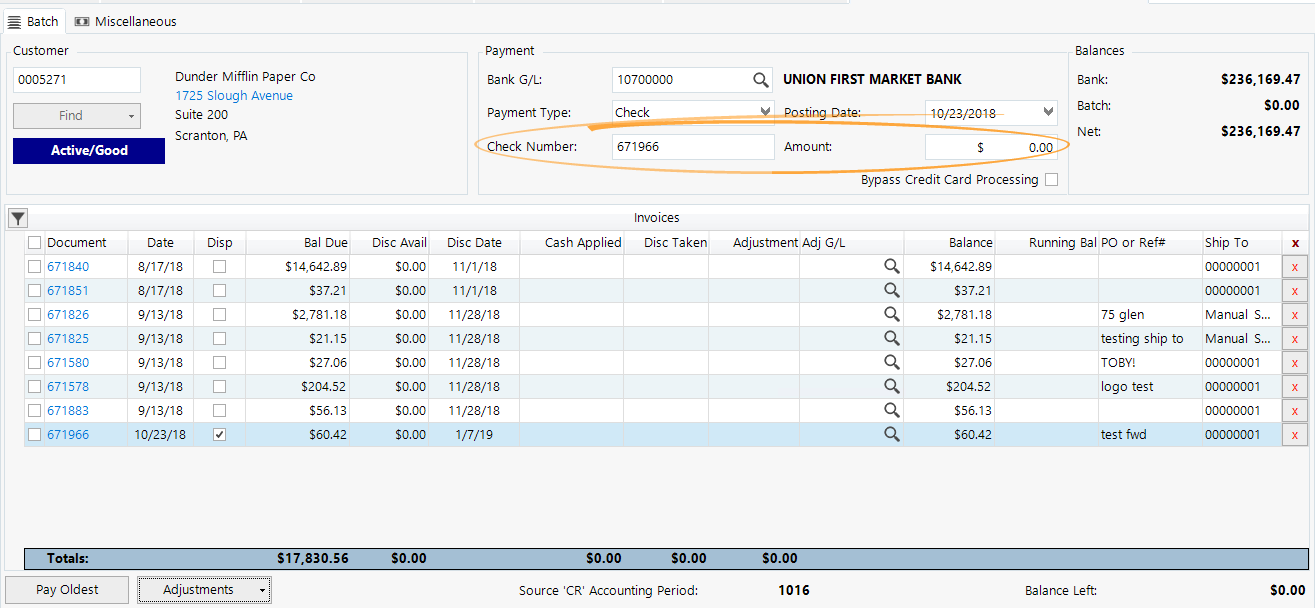The image size is (1315, 608).
Task: Uncheck Disp checkbox for invoice 671966
Action: [219, 435]
